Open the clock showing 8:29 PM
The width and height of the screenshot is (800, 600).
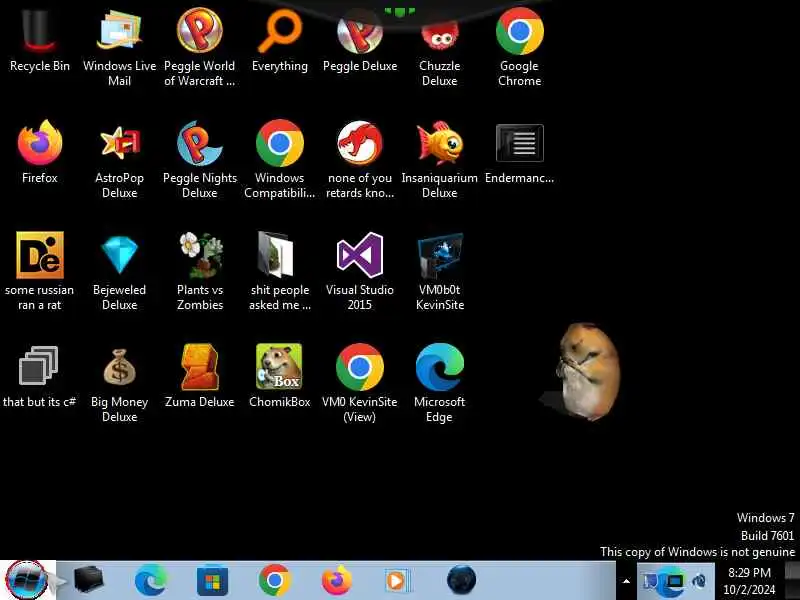click(x=749, y=581)
